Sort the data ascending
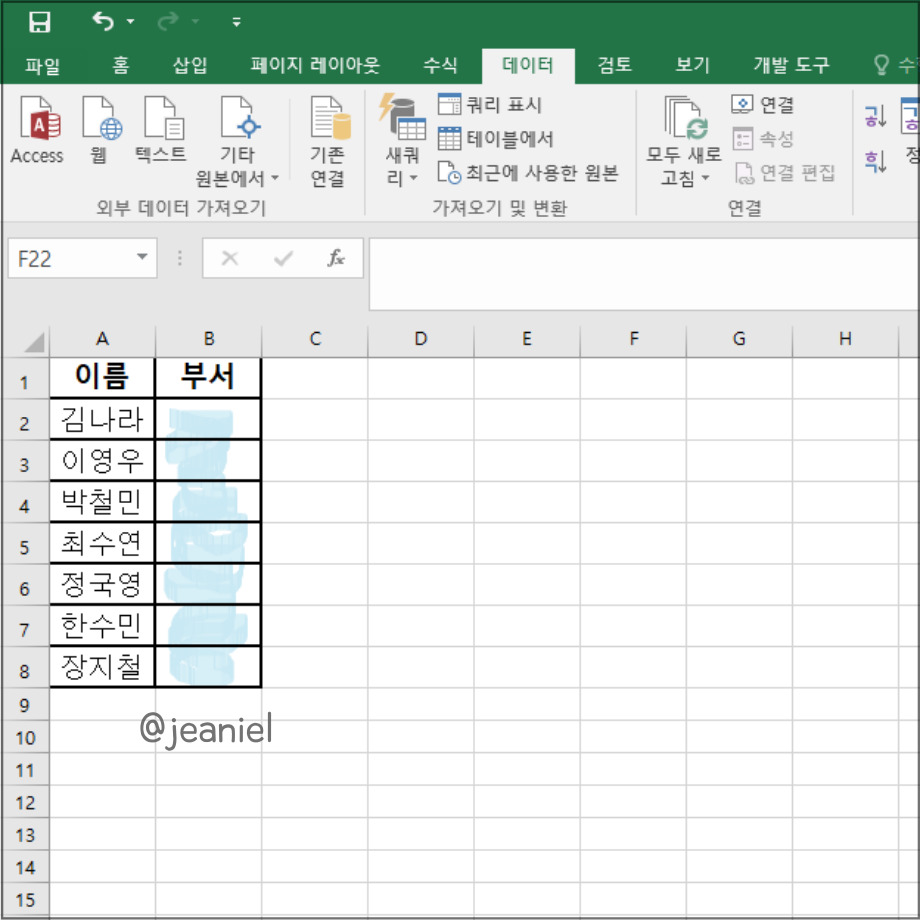This screenshot has width=920, height=920. coord(874,113)
